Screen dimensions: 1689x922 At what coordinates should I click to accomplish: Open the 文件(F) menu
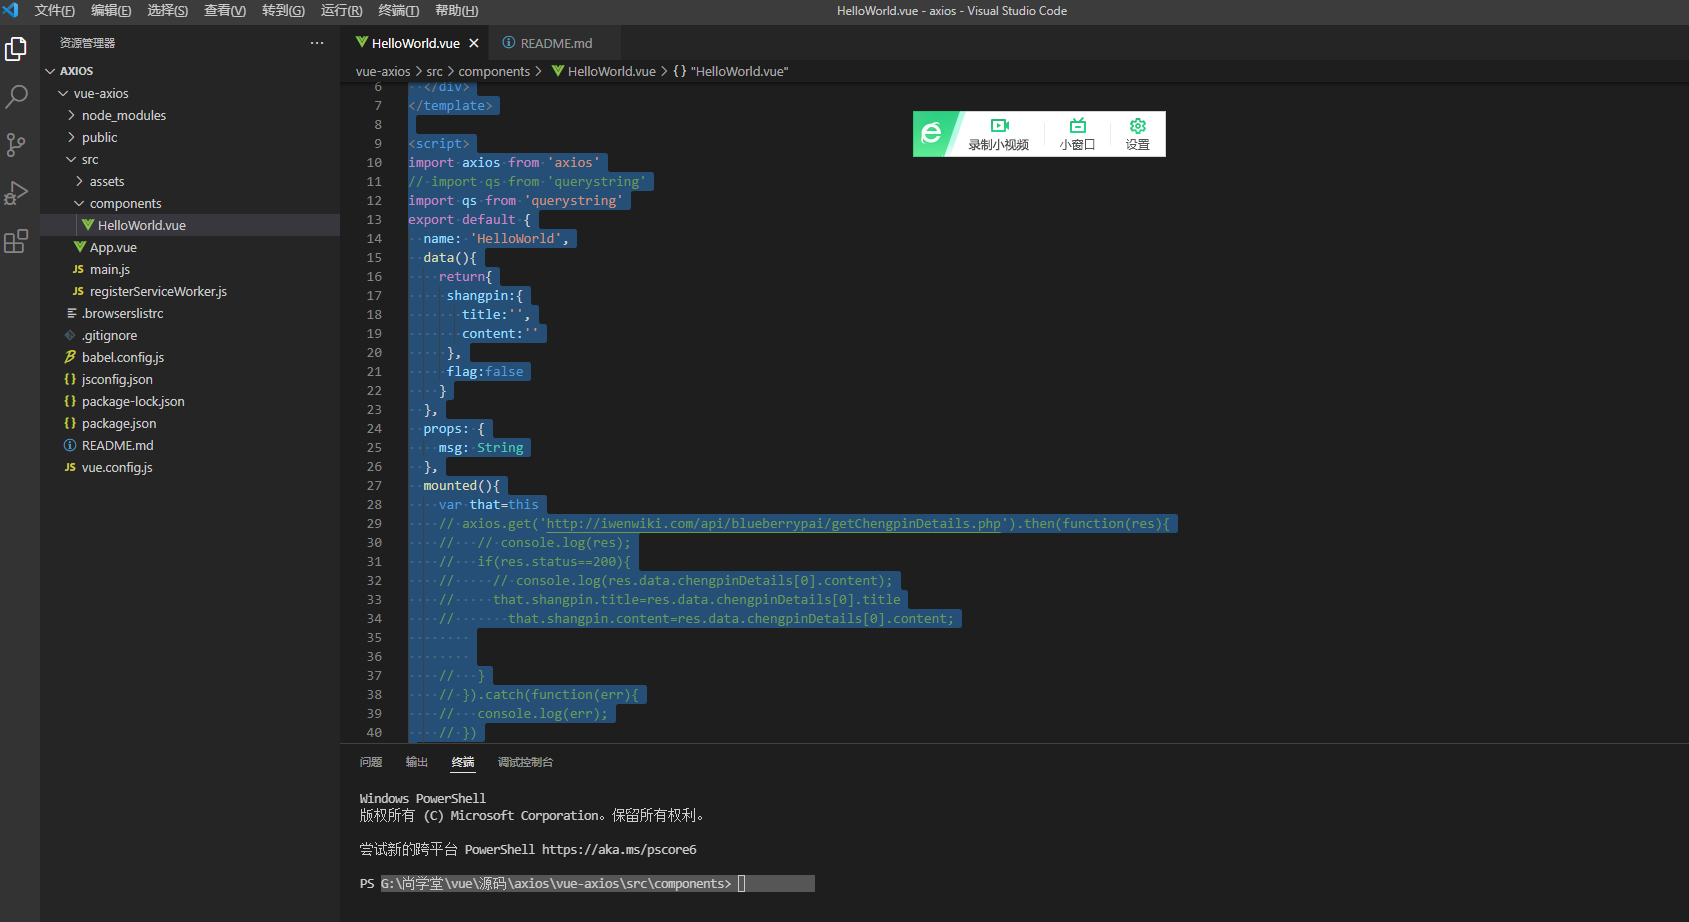(55, 10)
